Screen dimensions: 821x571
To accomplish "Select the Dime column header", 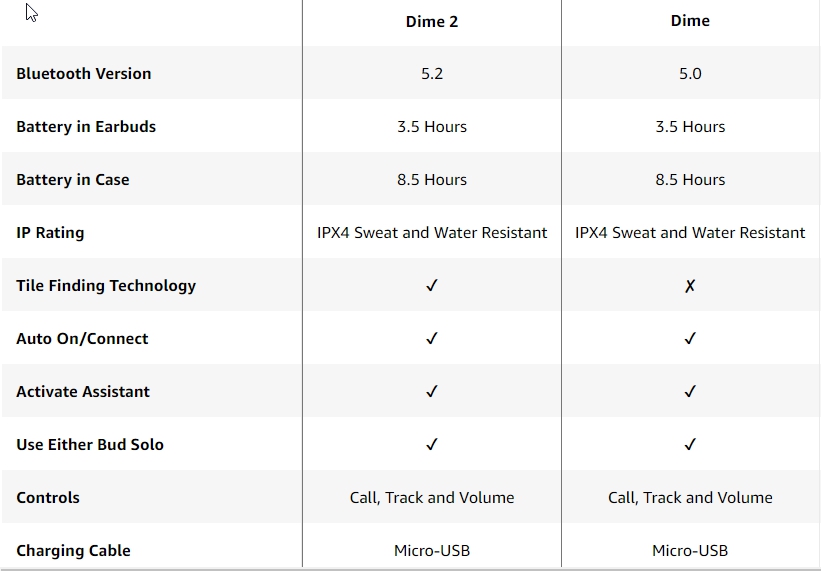I will pyautogui.click(x=690, y=21).
